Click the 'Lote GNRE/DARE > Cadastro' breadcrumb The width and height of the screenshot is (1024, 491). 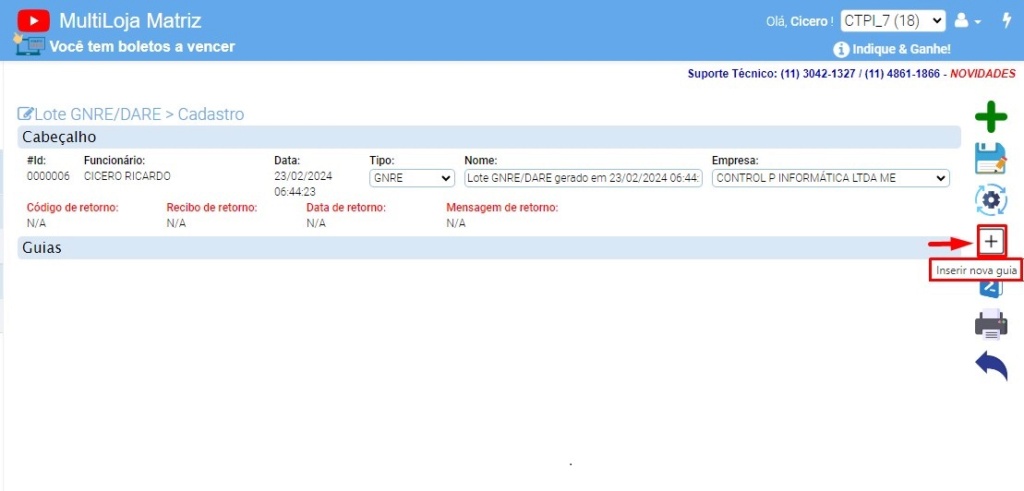click(x=139, y=114)
